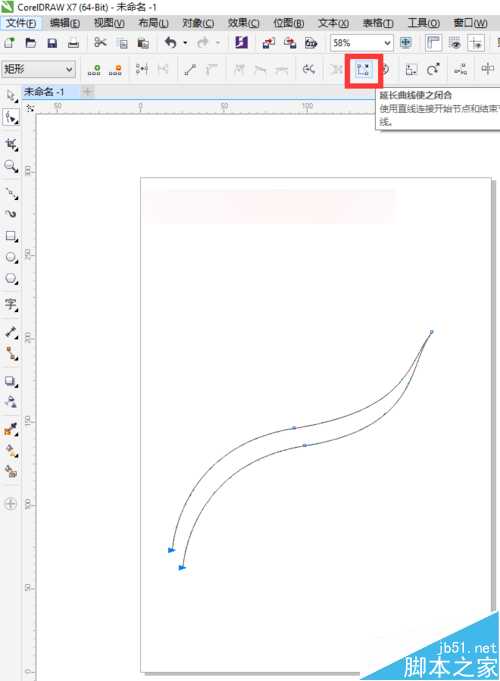This screenshot has height=681, width=500.
Task: Select the Ellipse tool
Action: (x=11, y=258)
